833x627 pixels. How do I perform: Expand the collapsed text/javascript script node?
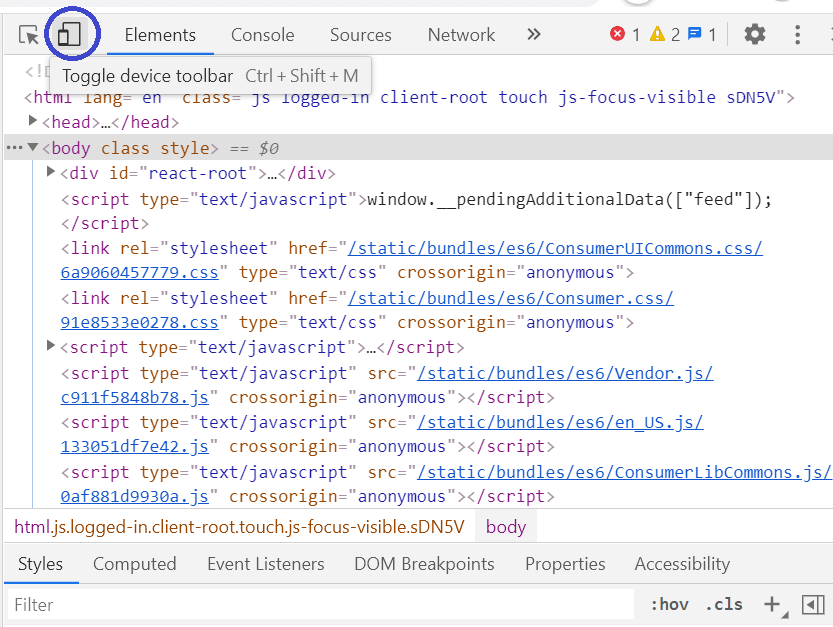(x=51, y=346)
